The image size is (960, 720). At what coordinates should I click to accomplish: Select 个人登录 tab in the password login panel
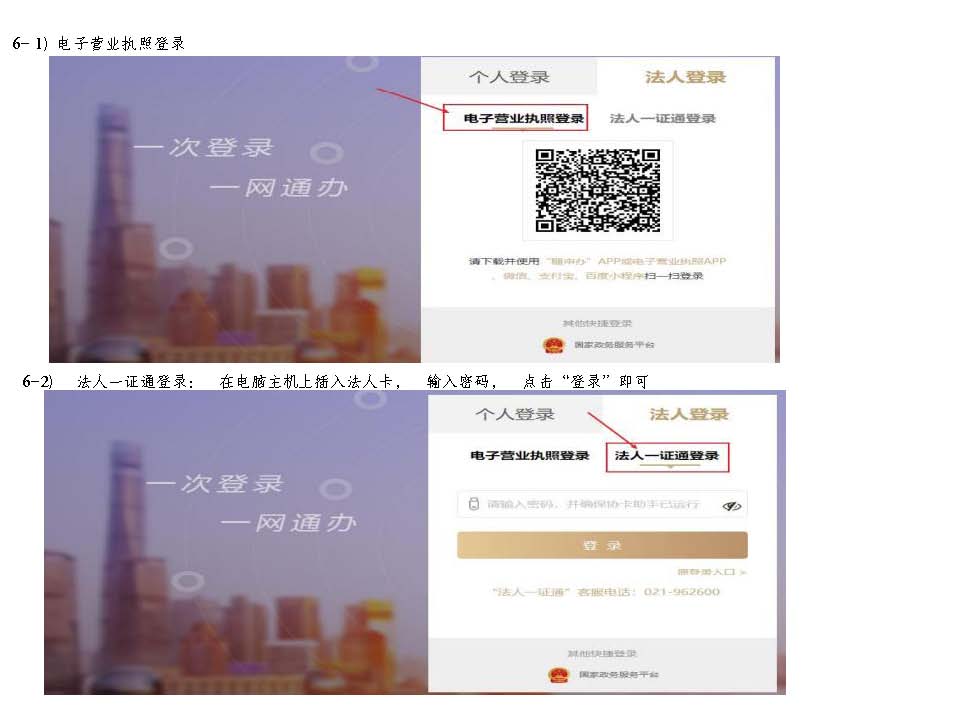(x=515, y=414)
